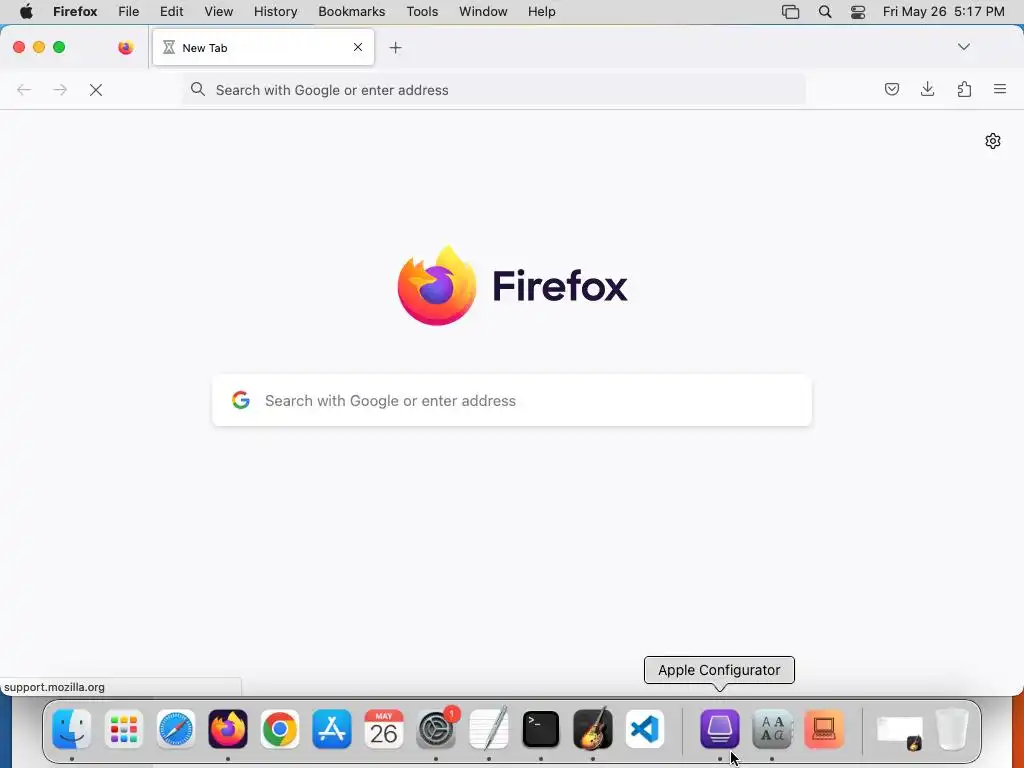
Task: Open the Extensions puzzle-piece button
Action: click(964, 89)
